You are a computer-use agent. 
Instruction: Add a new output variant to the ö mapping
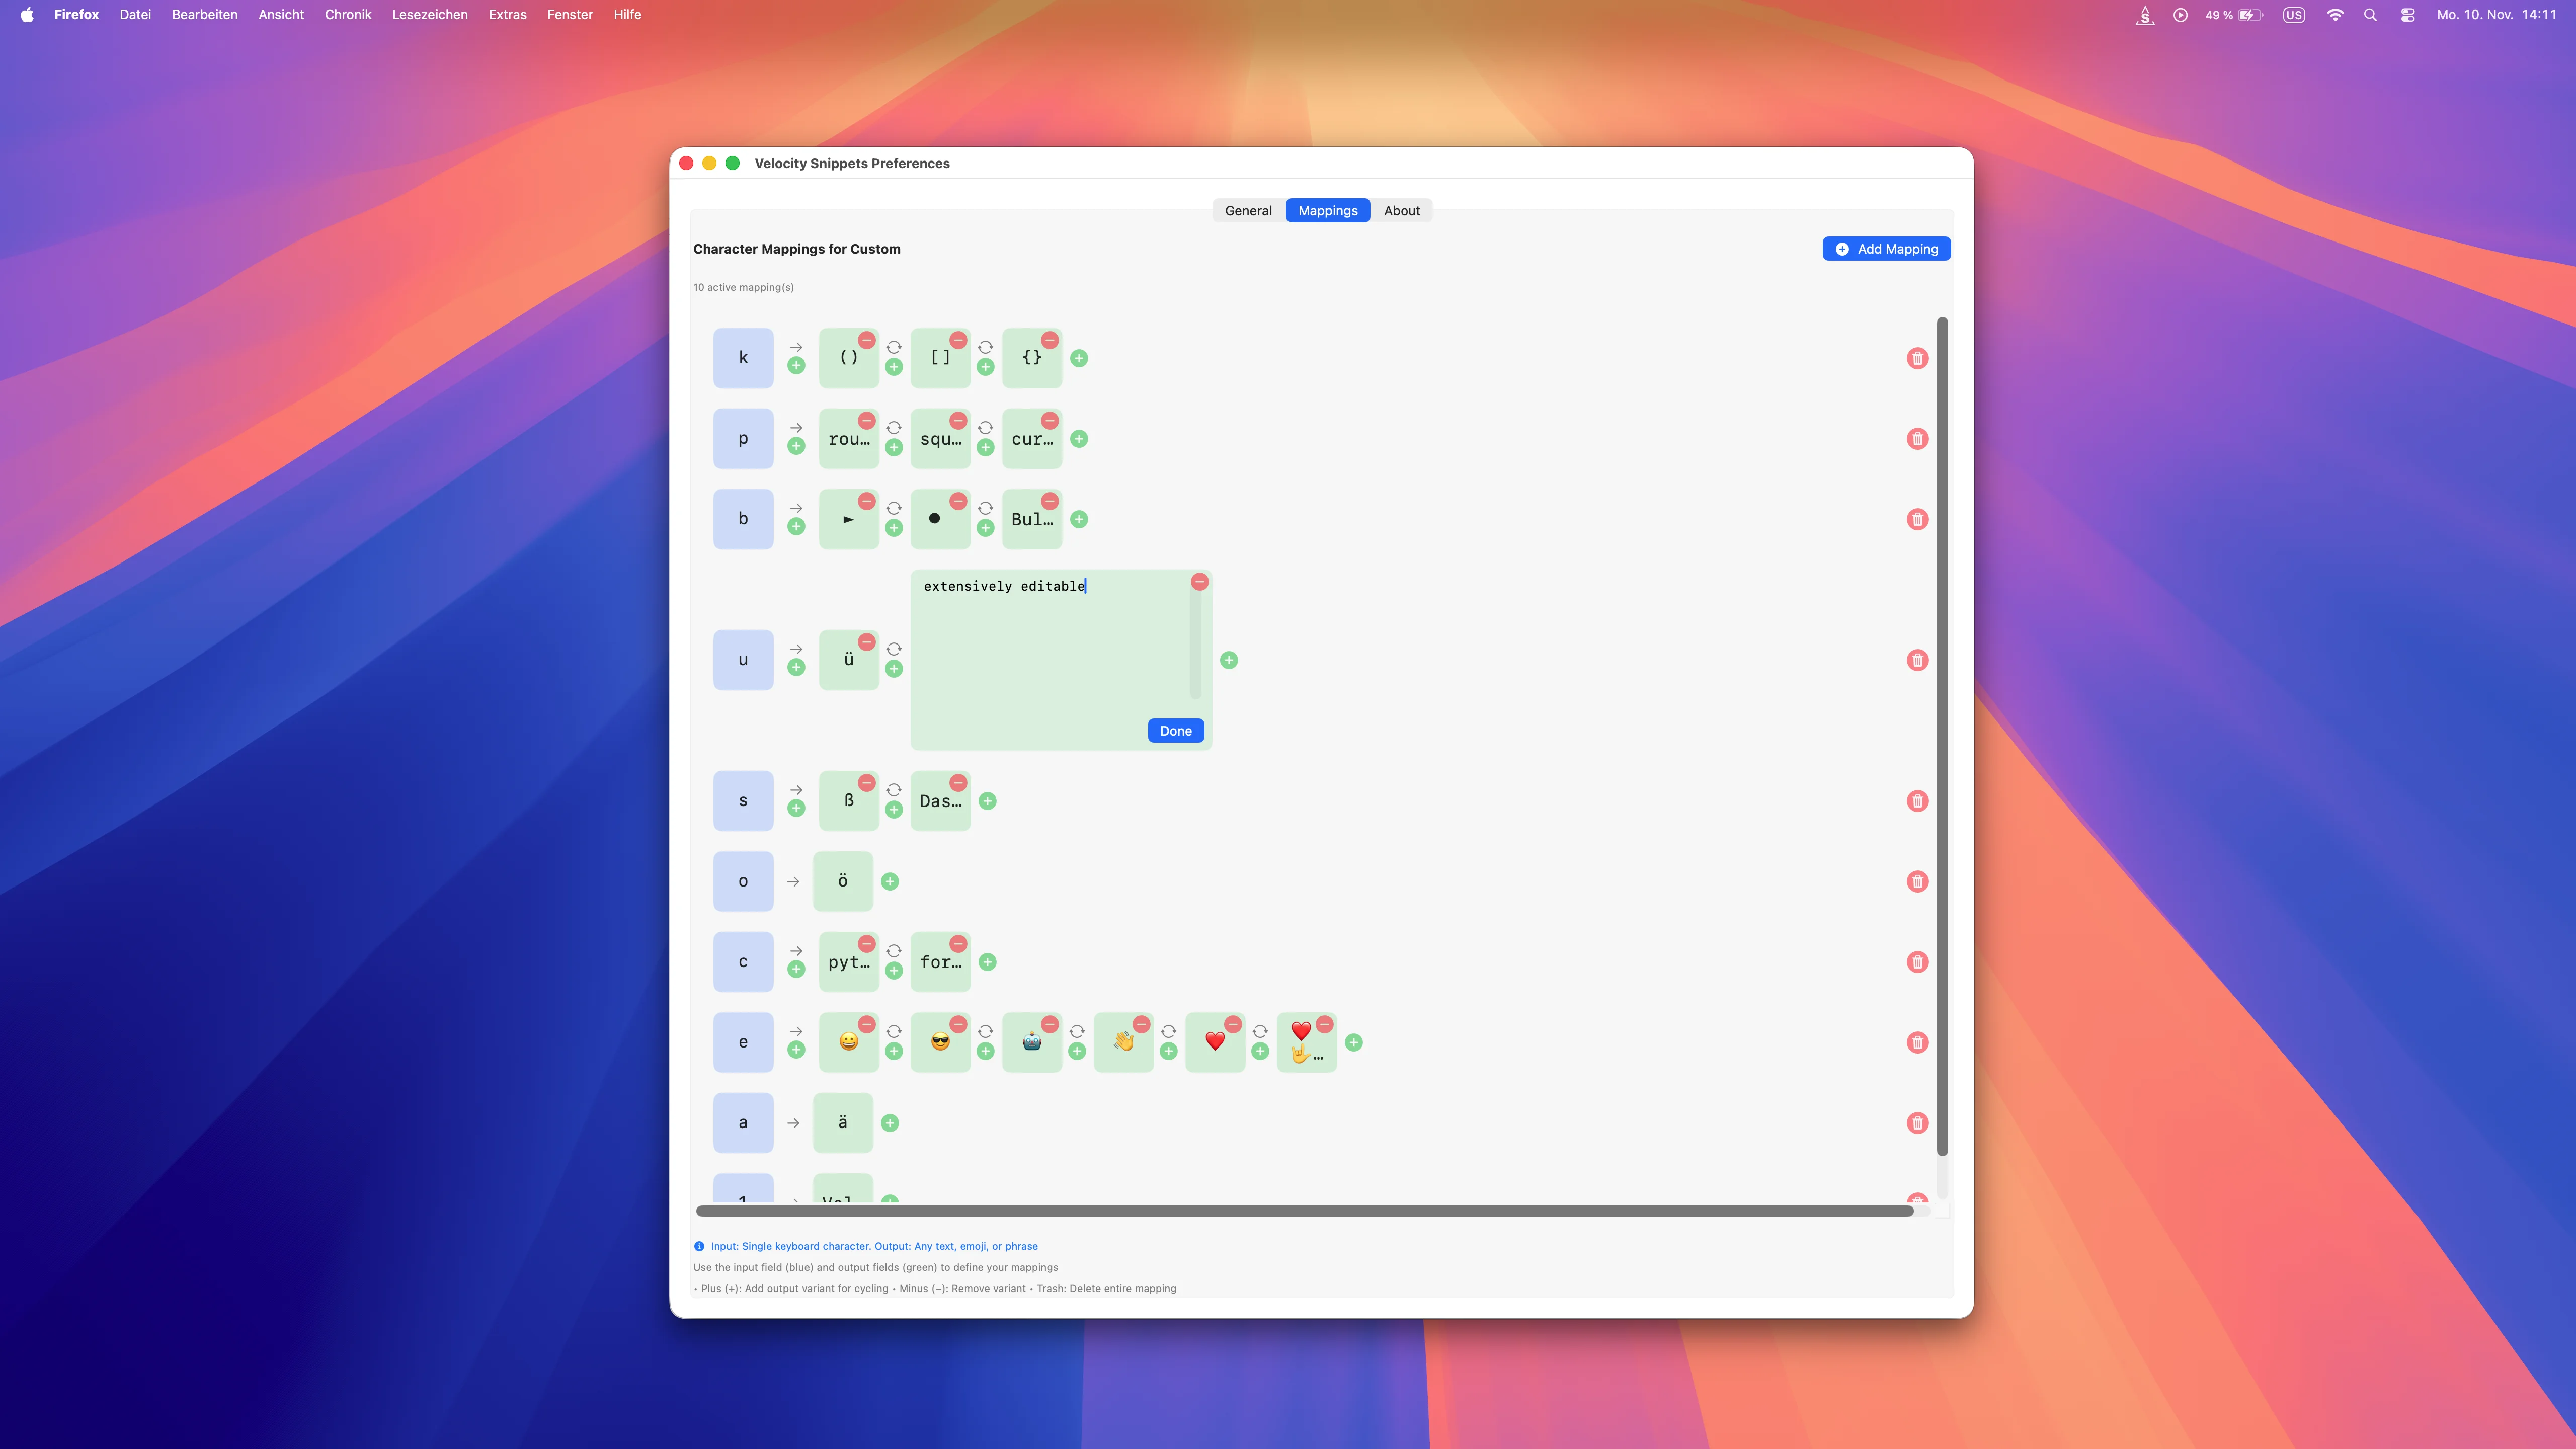point(890,881)
